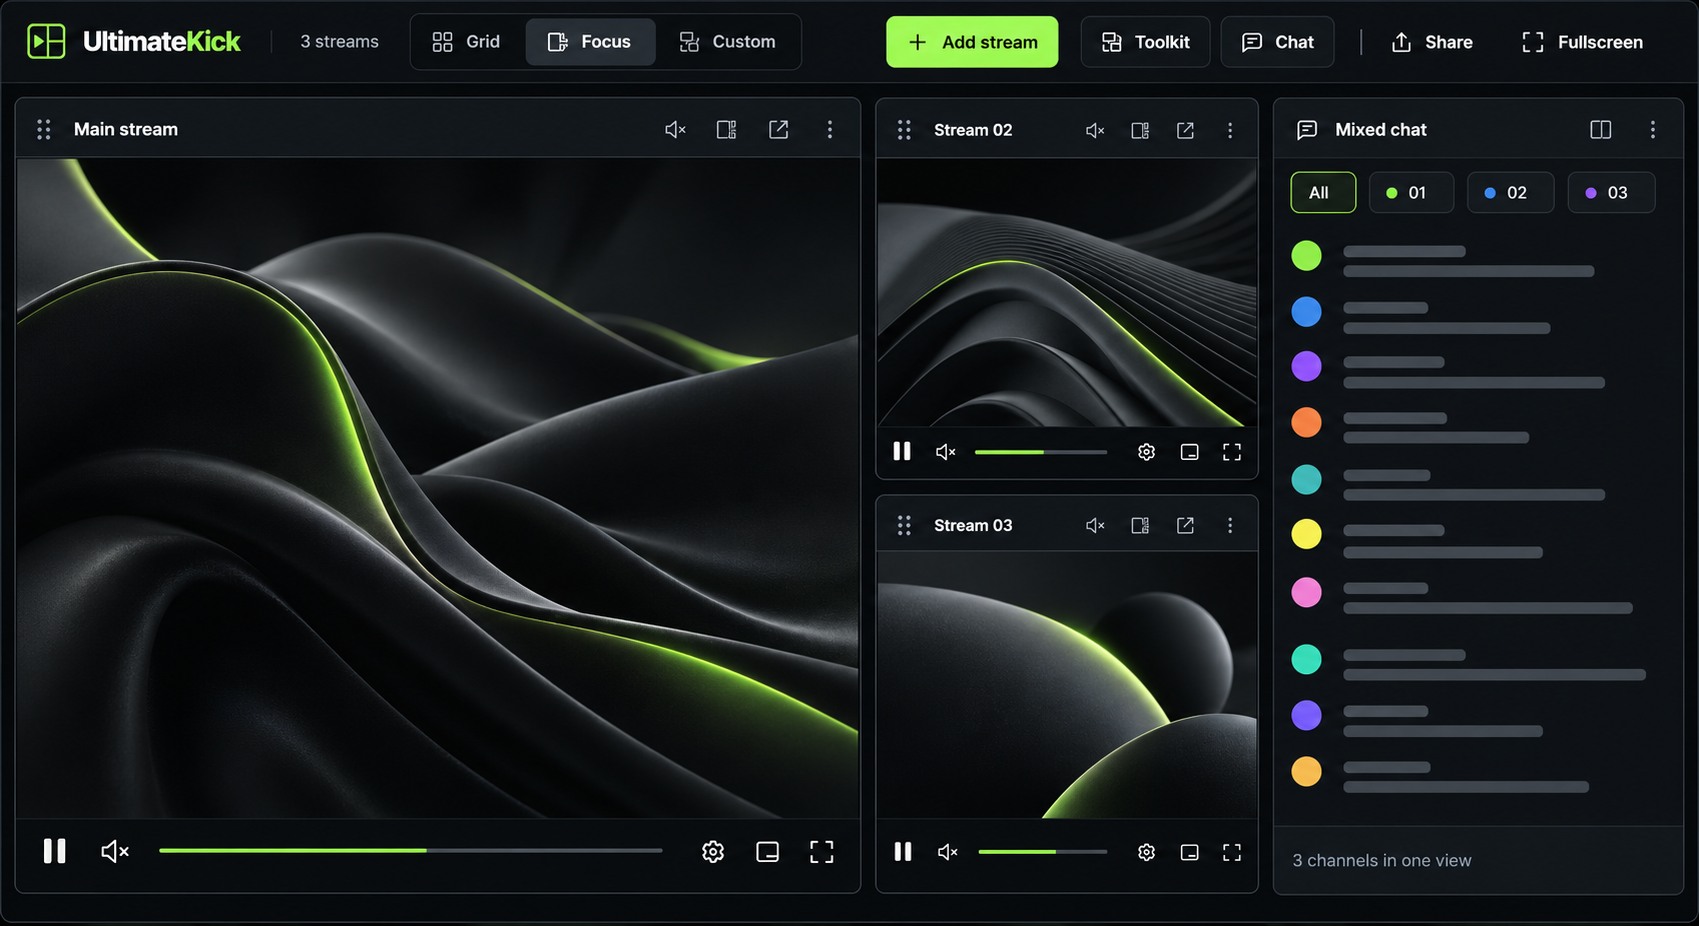The height and width of the screenshot is (926, 1699).
Task: Select the Focus layout tab
Action: pyautogui.click(x=590, y=41)
